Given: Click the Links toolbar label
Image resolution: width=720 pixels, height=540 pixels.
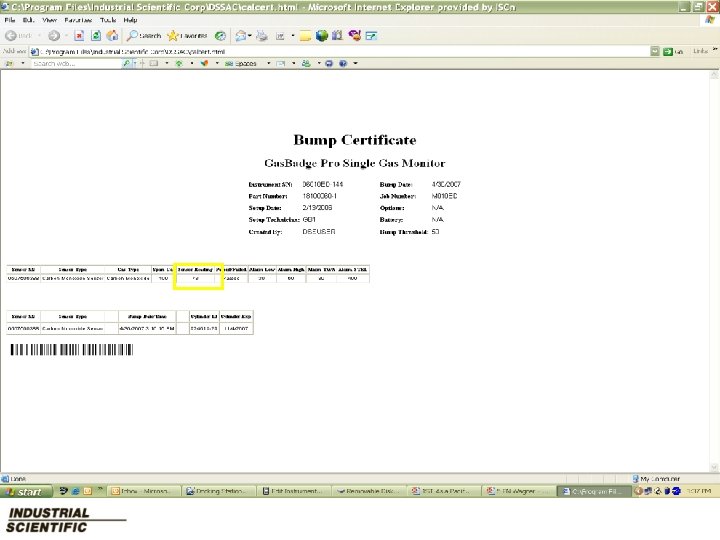Looking at the screenshot, I should tap(700, 51).
